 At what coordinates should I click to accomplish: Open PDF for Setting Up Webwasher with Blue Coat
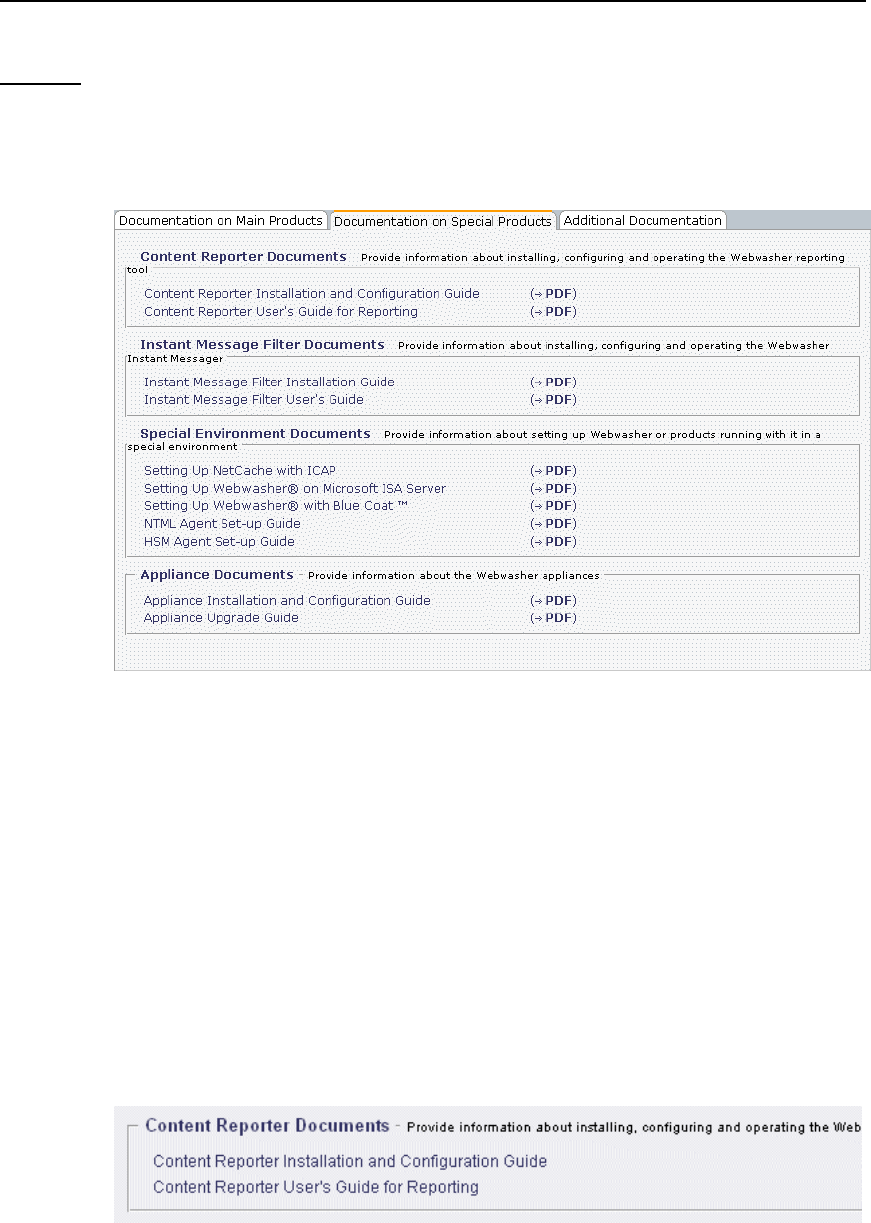553,506
